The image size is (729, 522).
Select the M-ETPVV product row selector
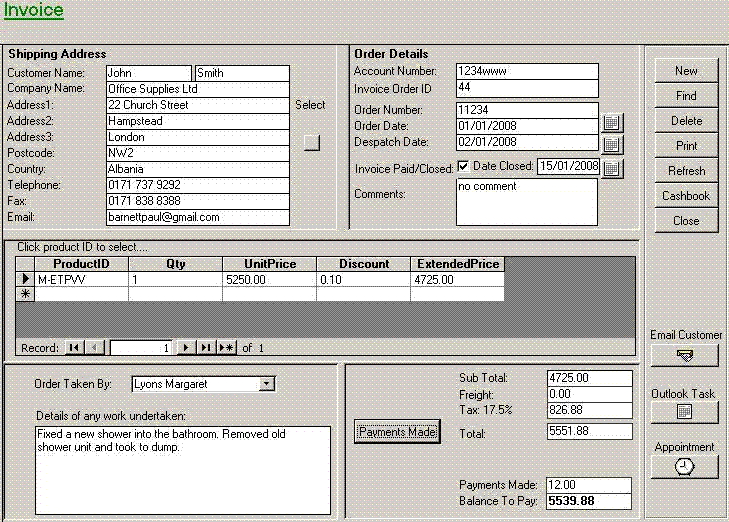[x=25, y=280]
